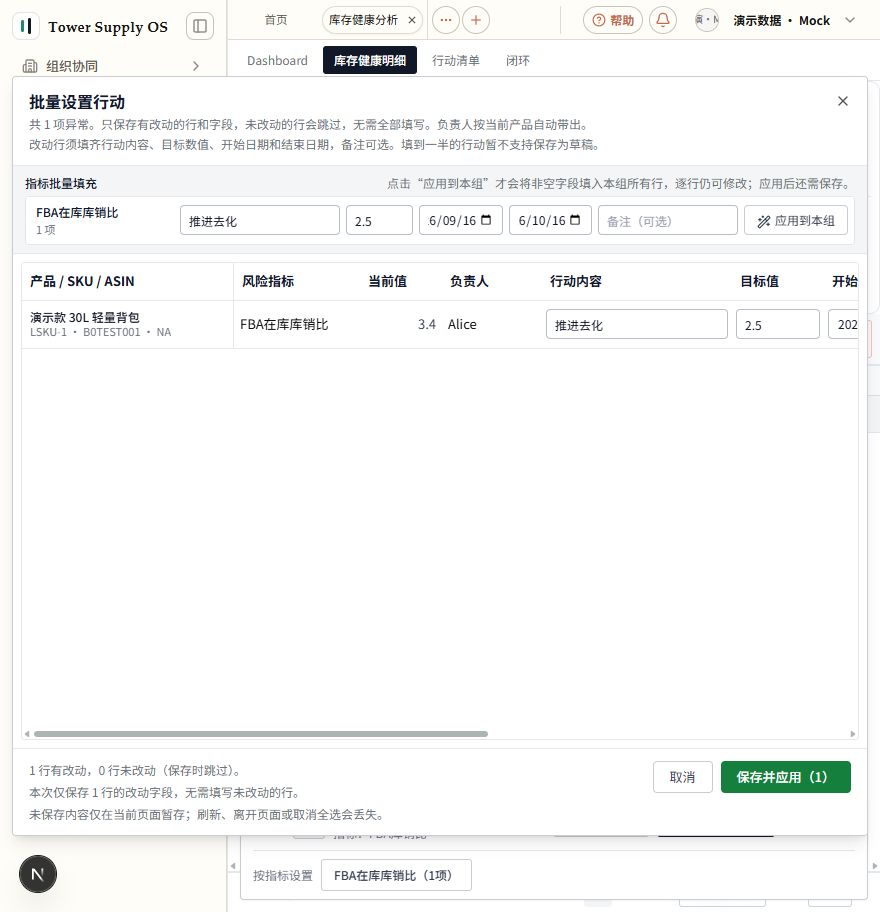Add a new tab with plus icon
This screenshot has width=880, height=912.
click(476, 20)
